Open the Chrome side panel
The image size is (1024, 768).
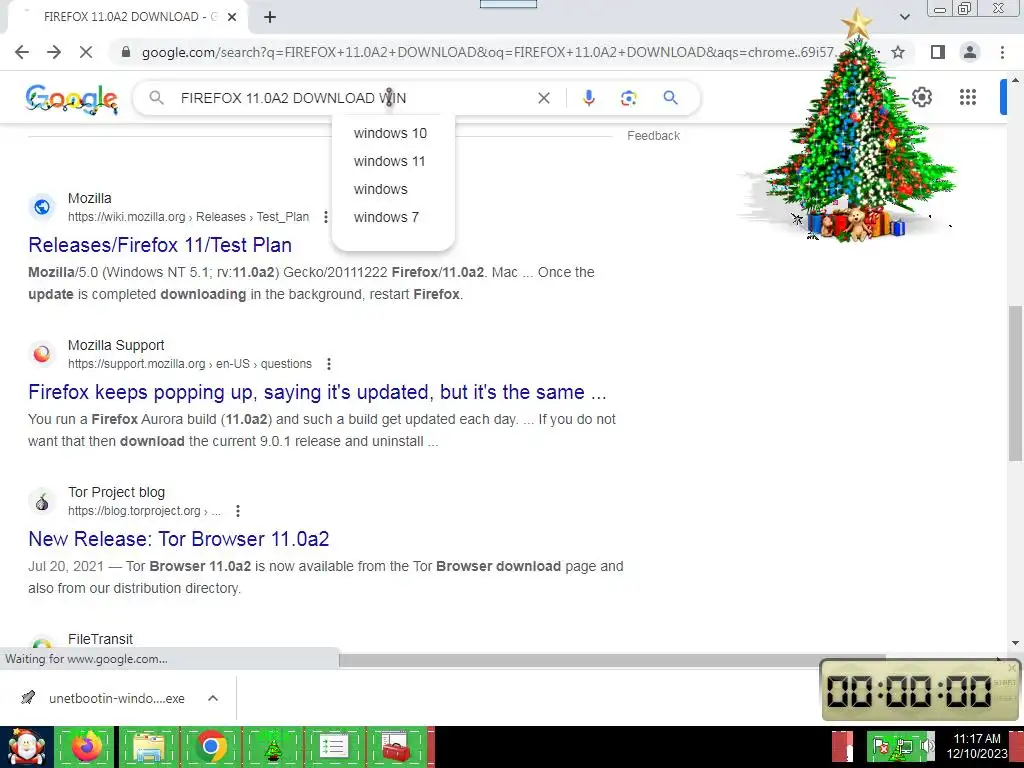938,52
